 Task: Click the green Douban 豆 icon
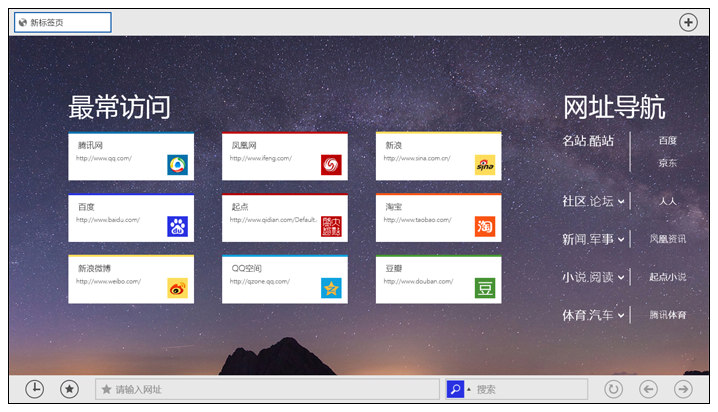(x=485, y=288)
